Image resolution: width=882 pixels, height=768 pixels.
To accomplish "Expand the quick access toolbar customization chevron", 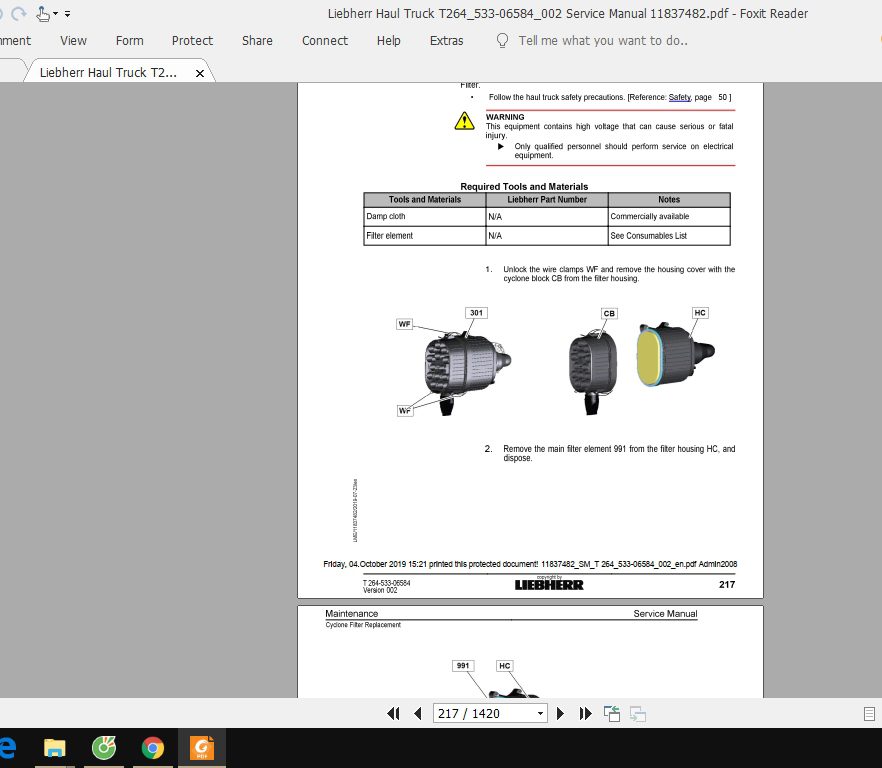I will coord(67,13).
